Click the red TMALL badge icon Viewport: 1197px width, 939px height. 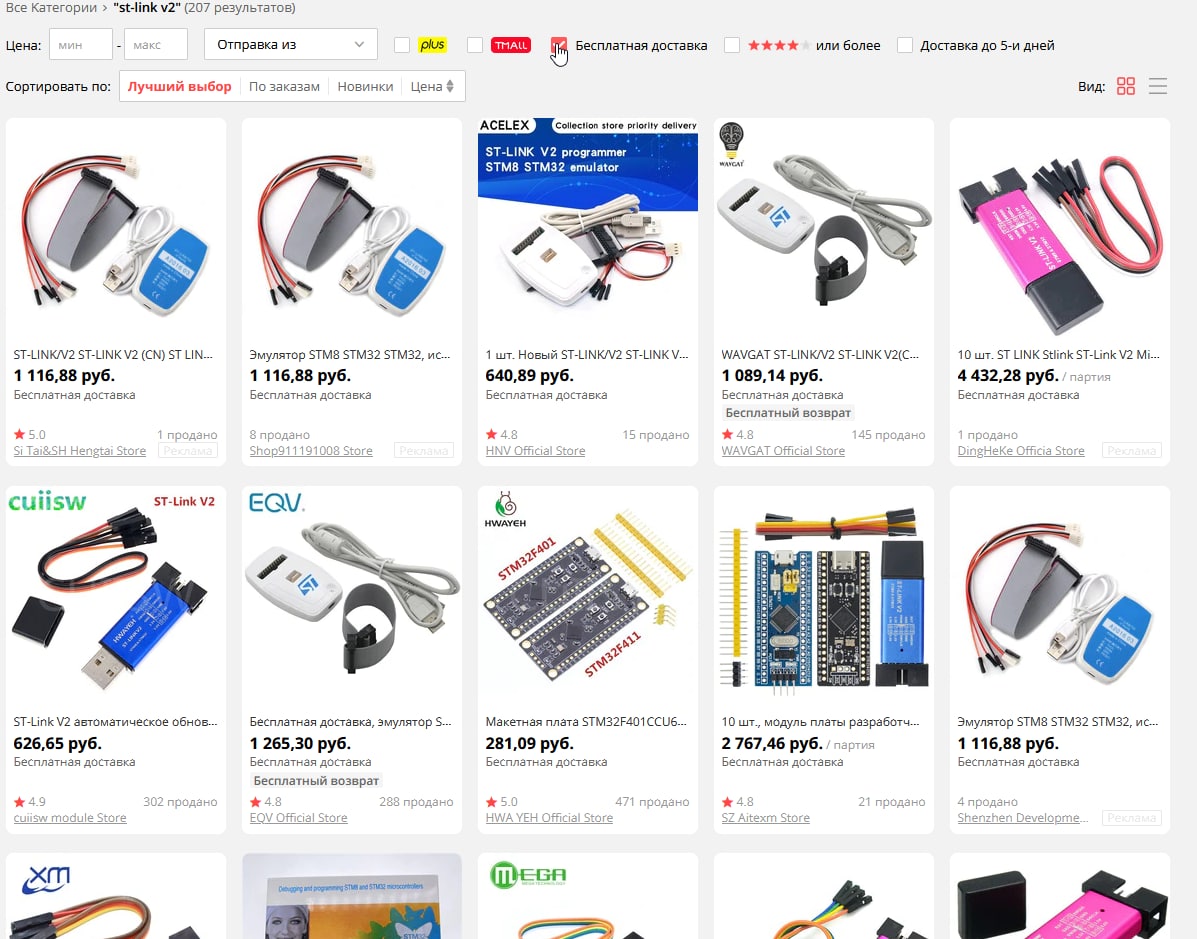[511, 45]
